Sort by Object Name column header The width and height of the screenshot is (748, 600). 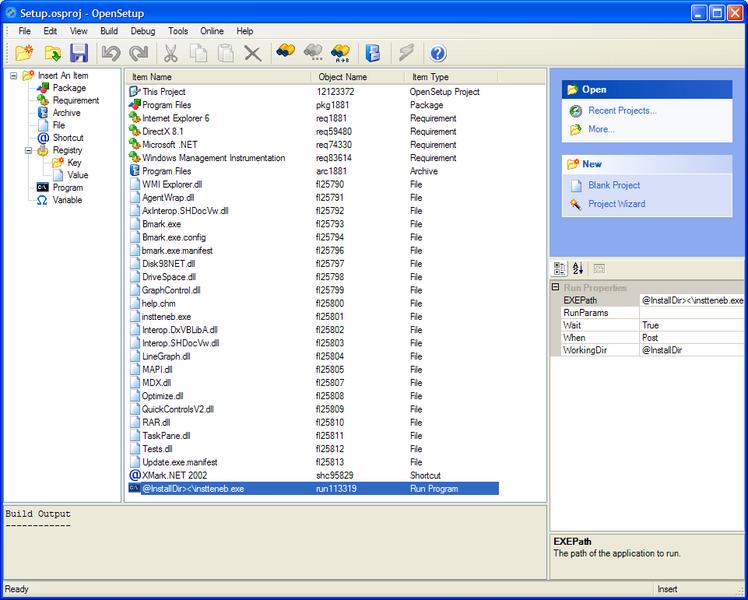358,77
